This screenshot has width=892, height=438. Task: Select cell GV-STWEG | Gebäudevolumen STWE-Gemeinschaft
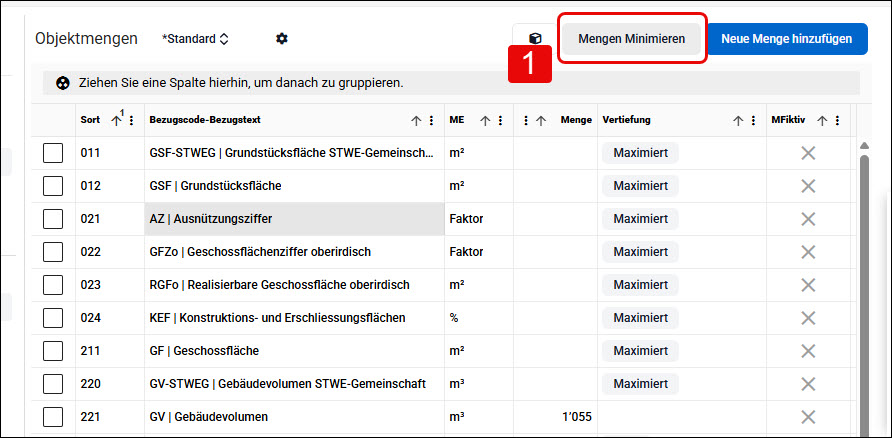tap(295, 384)
